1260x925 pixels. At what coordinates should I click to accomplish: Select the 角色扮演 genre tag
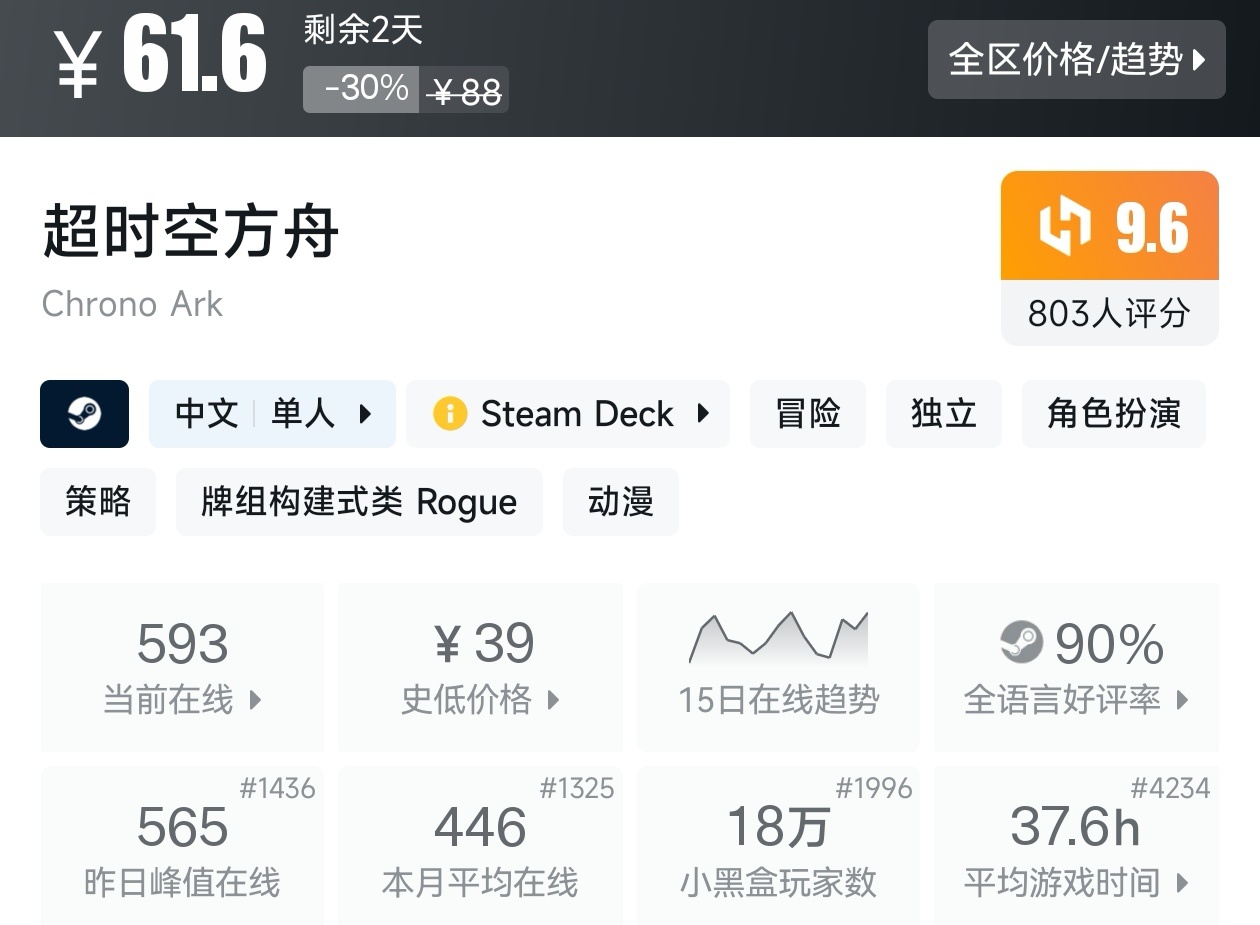pyautogui.click(x=1113, y=414)
